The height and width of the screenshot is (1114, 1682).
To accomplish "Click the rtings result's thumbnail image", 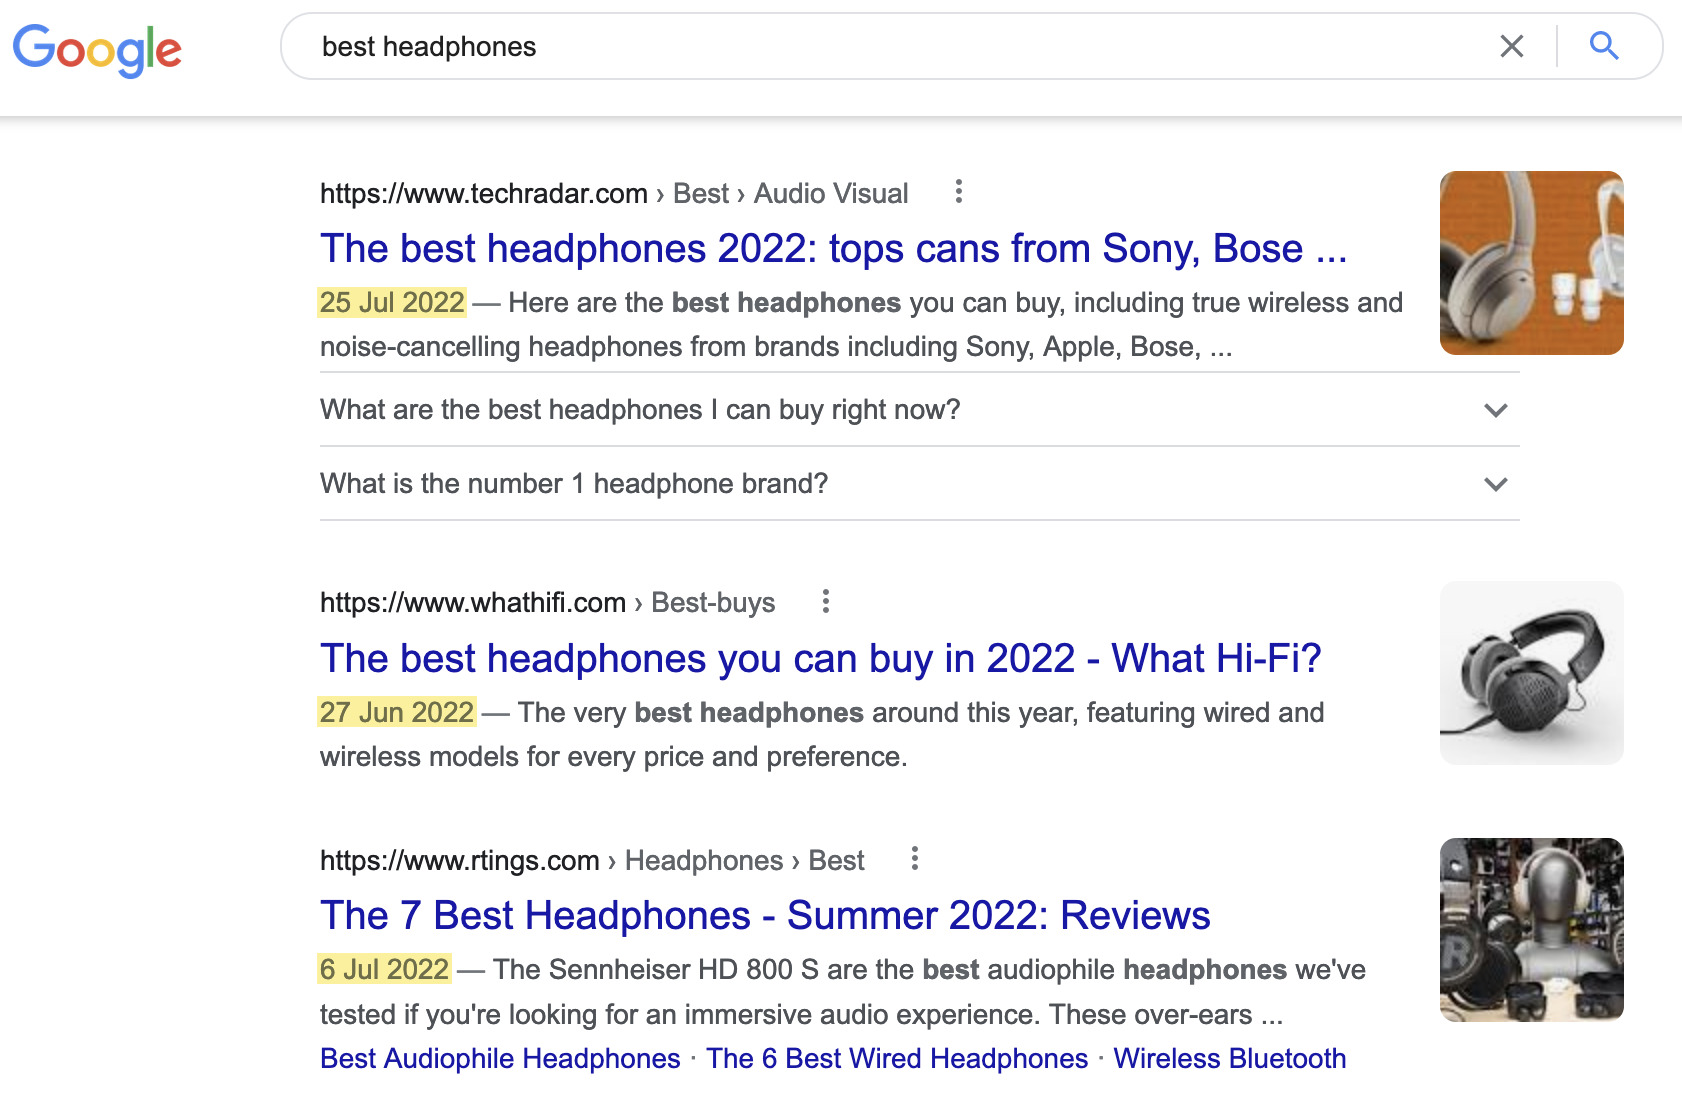I will tap(1531, 930).
